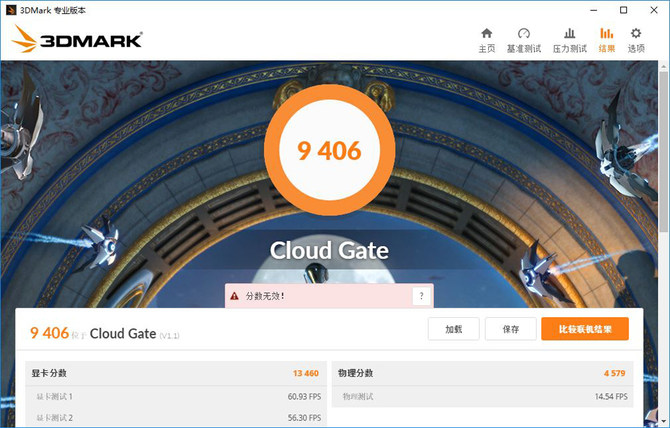Click the 分数无效 invalid score banner
Image resolution: width=670 pixels, height=428 pixels.
coord(329,296)
